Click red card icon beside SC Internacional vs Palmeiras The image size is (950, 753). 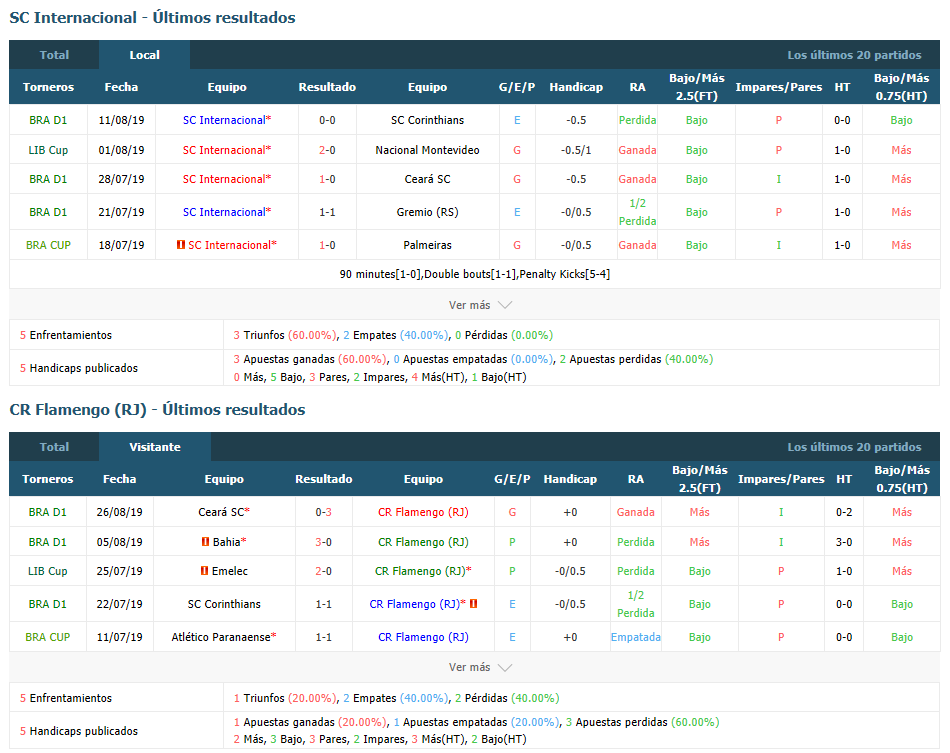click(x=181, y=245)
